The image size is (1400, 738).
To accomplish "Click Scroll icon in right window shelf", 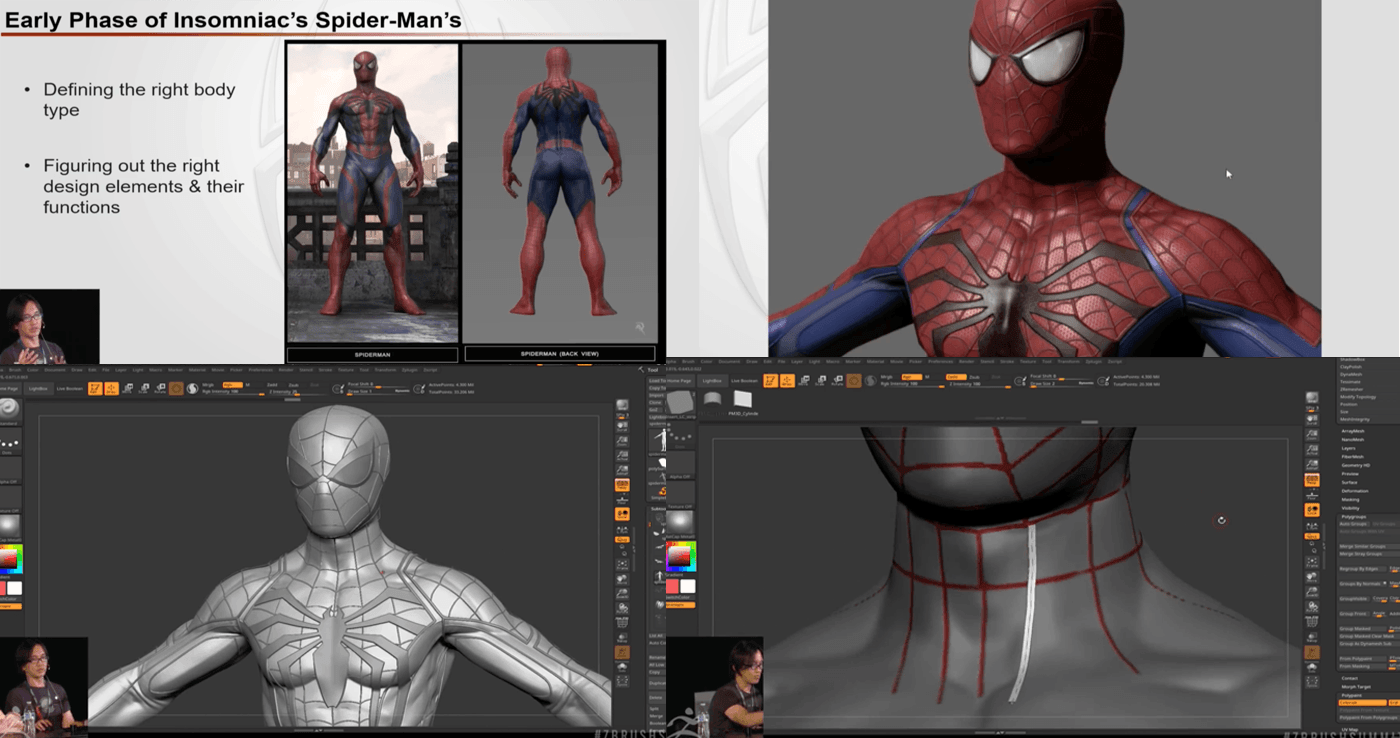I will [x=1312, y=421].
